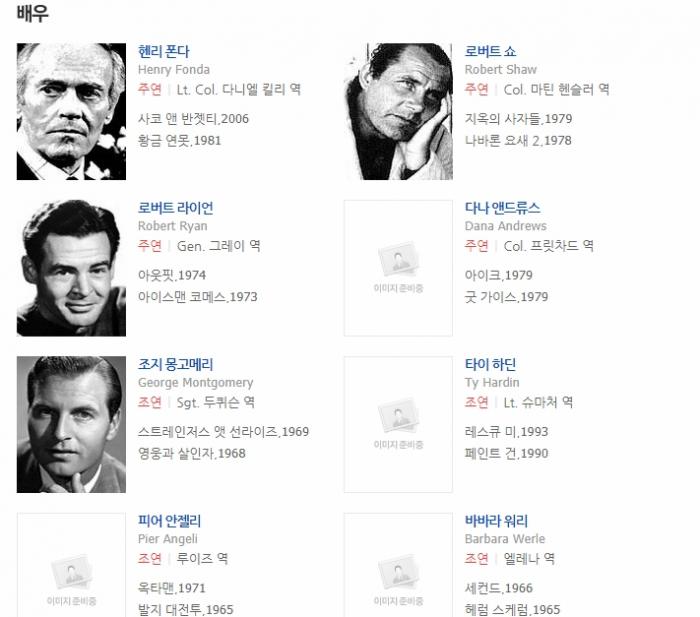The height and width of the screenshot is (617, 700).
Task: Open the 타이 하딘 actor link
Action: coord(490,365)
